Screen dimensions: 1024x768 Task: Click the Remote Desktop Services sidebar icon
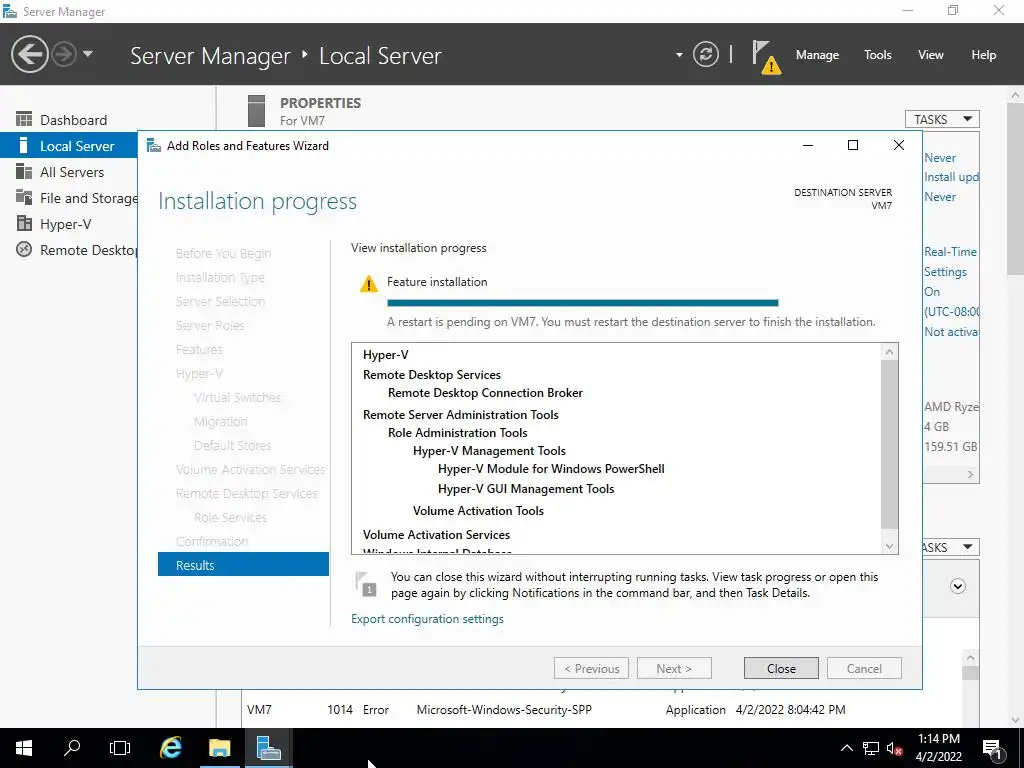coord(24,249)
